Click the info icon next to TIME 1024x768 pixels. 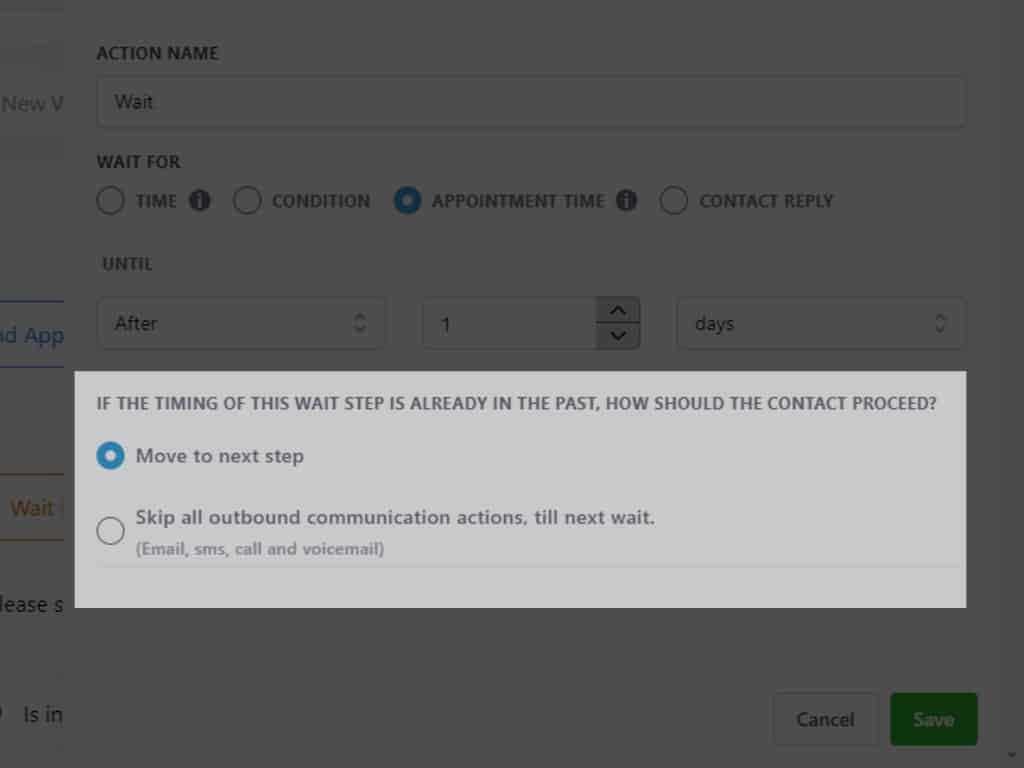click(200, 201)
